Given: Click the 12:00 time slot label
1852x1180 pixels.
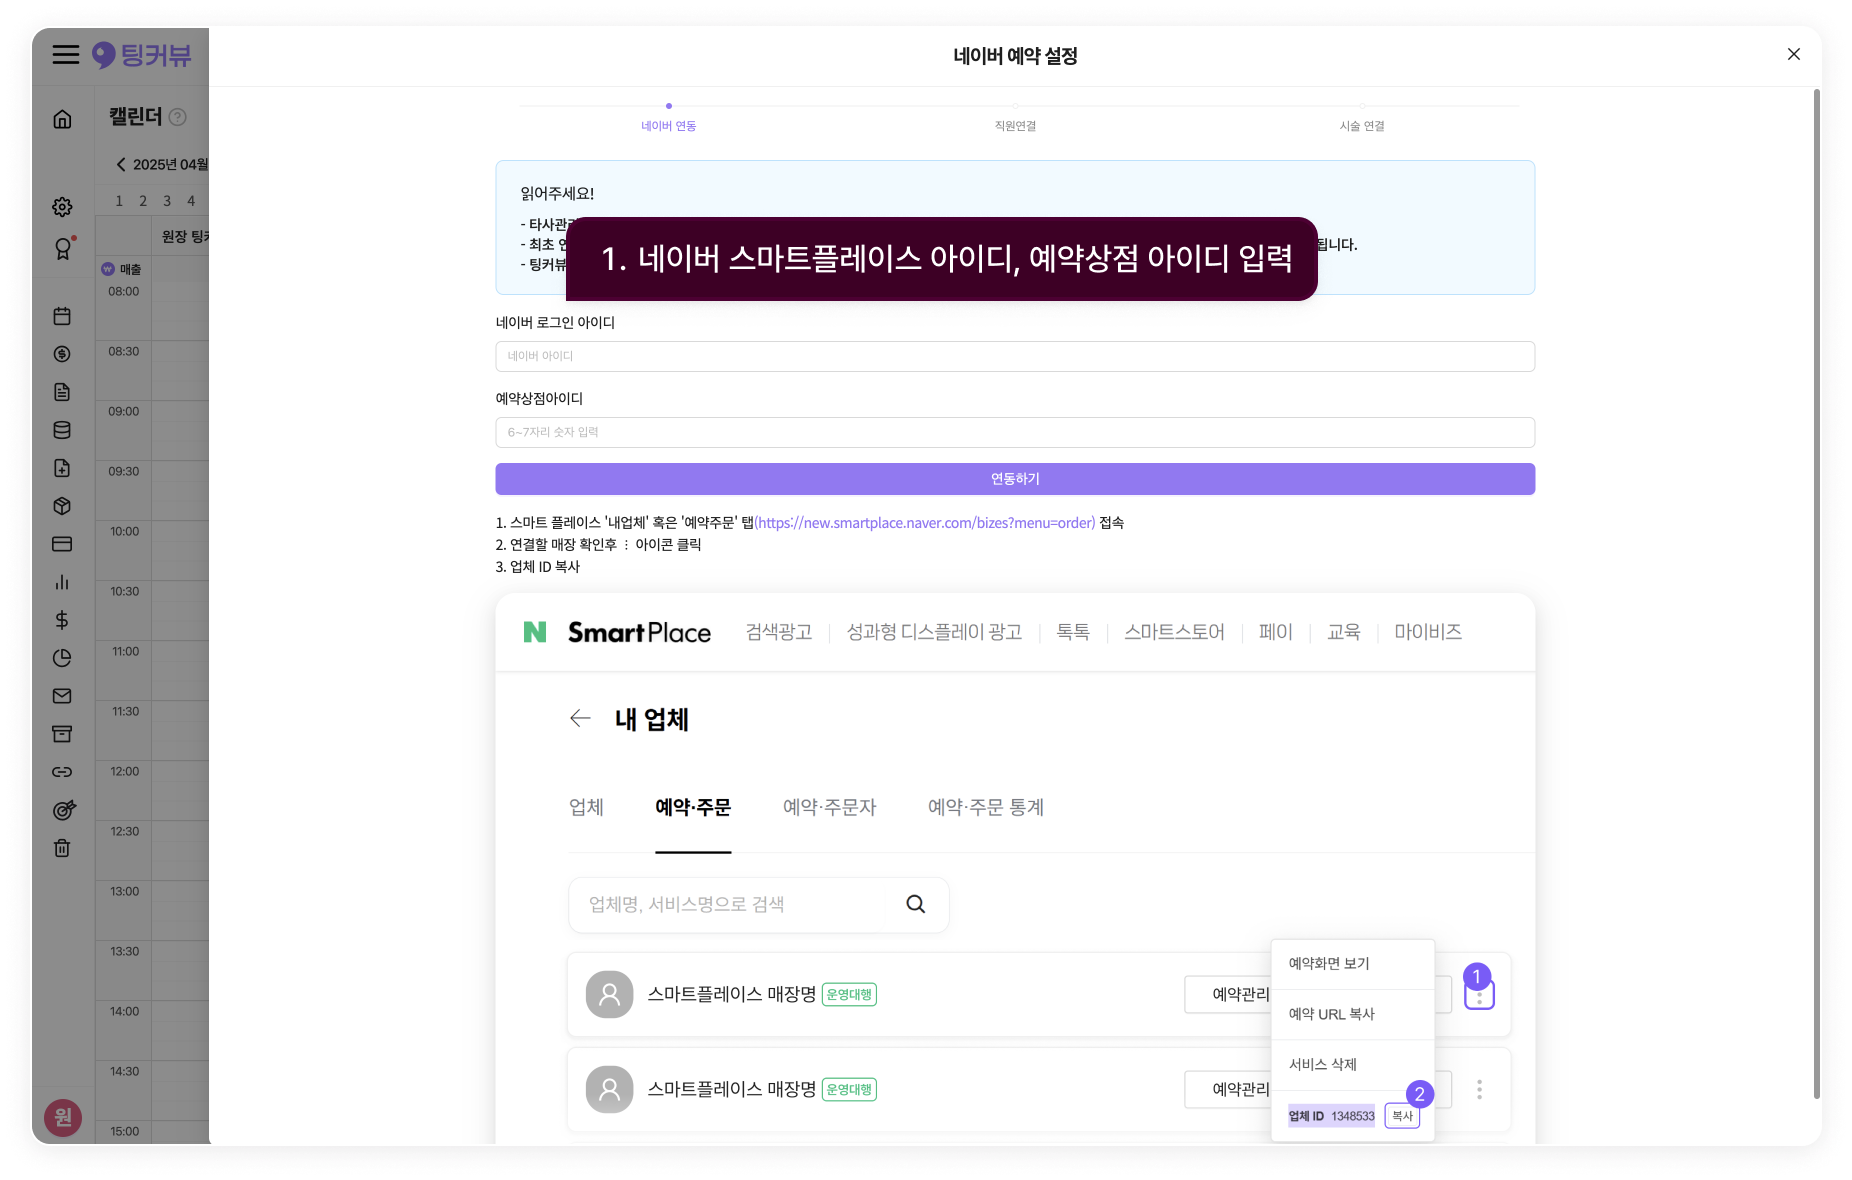Looking at the screenshot, I should 125,771.
